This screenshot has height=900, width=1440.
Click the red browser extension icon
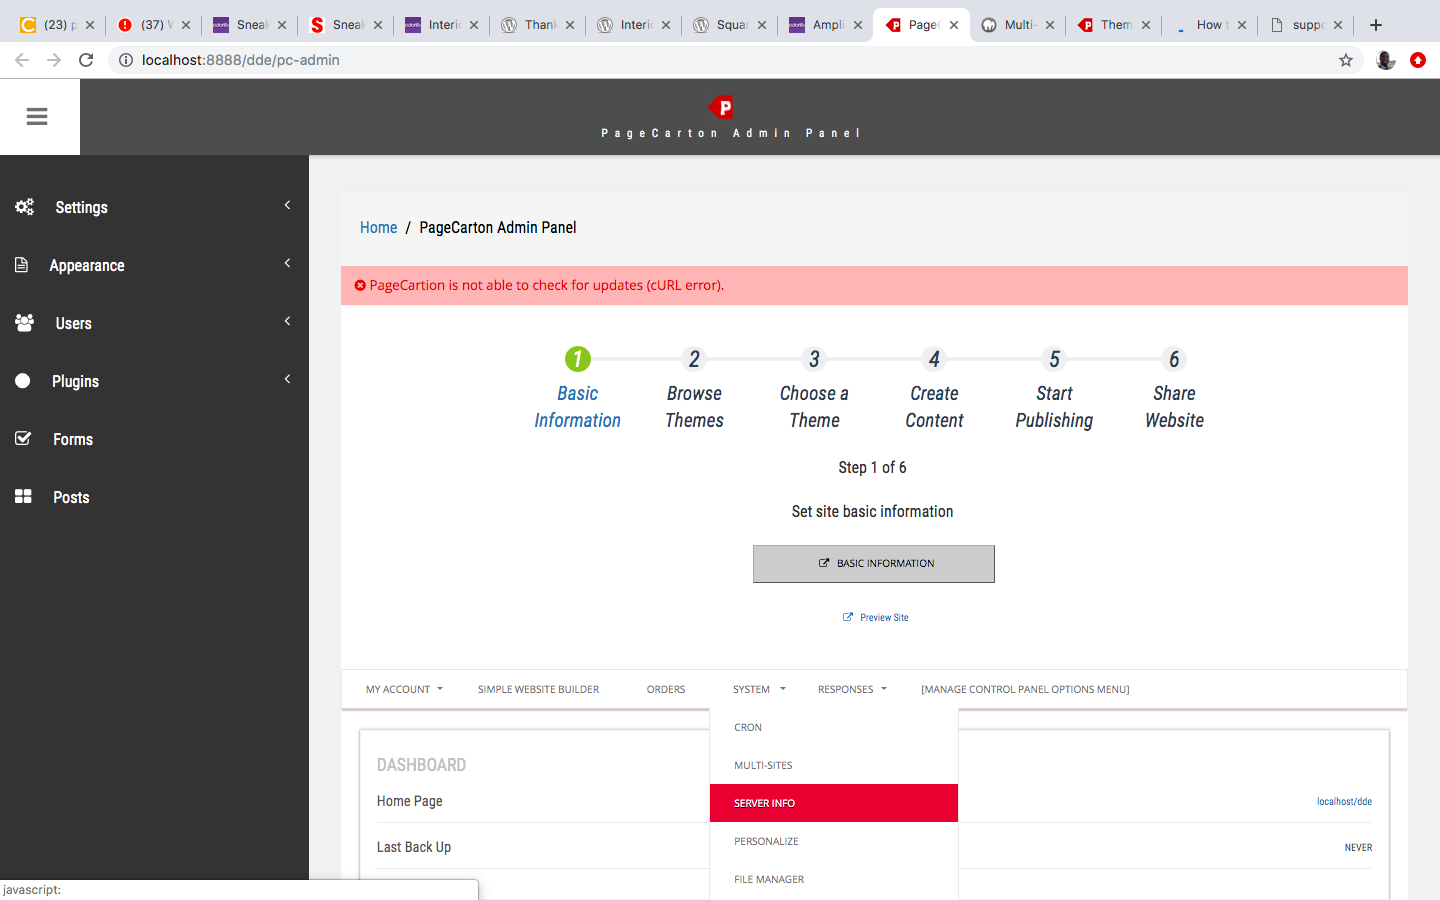pyautogui.click(x=1418, y=60)
